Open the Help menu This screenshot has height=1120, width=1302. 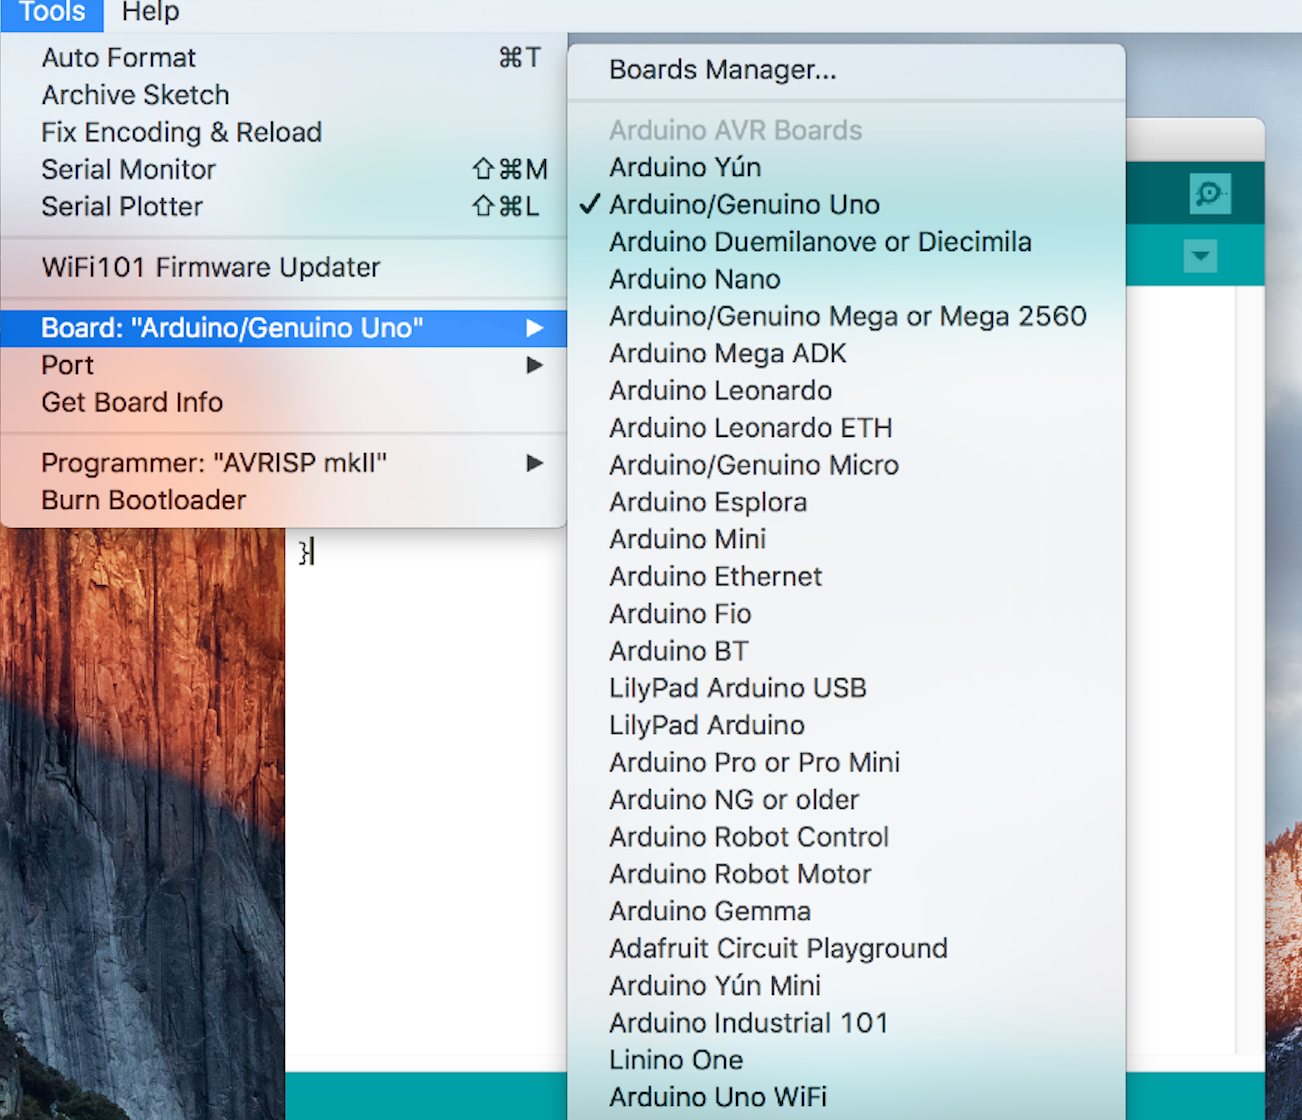tap(150, 12)
